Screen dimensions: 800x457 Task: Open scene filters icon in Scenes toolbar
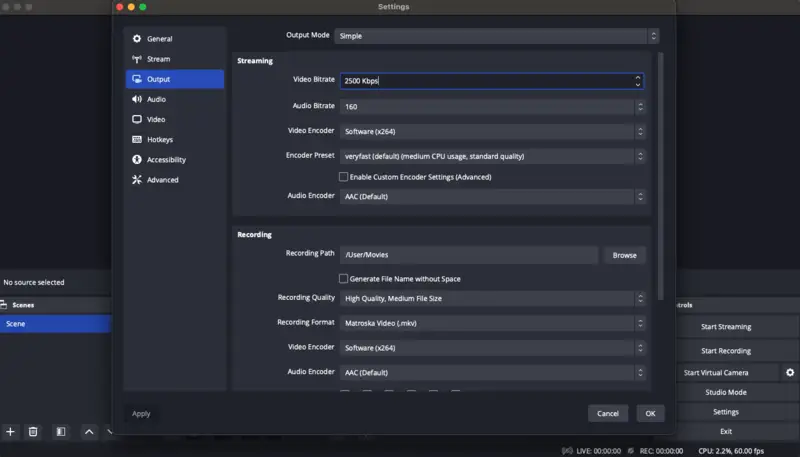61,432
